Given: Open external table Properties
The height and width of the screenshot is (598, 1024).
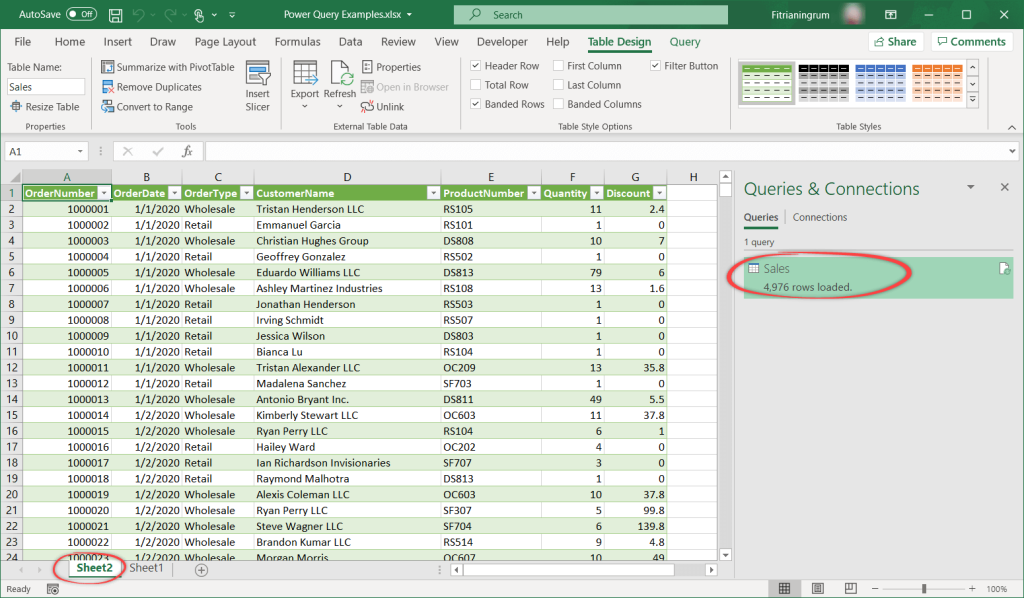Looking at the screenshot, I should coord(391,67).
